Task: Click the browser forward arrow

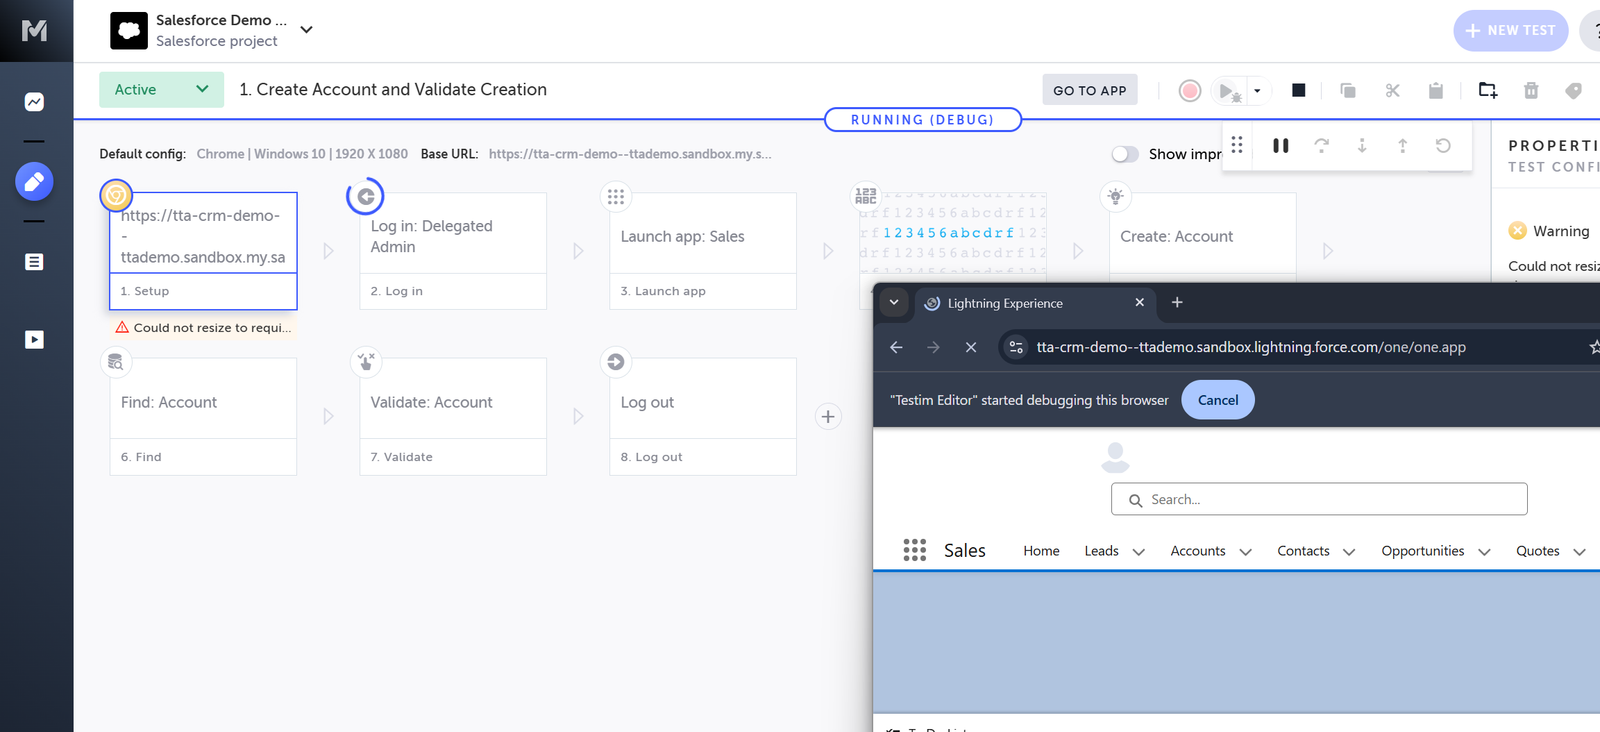Action: pyautogui.click(x=933, y=347)
